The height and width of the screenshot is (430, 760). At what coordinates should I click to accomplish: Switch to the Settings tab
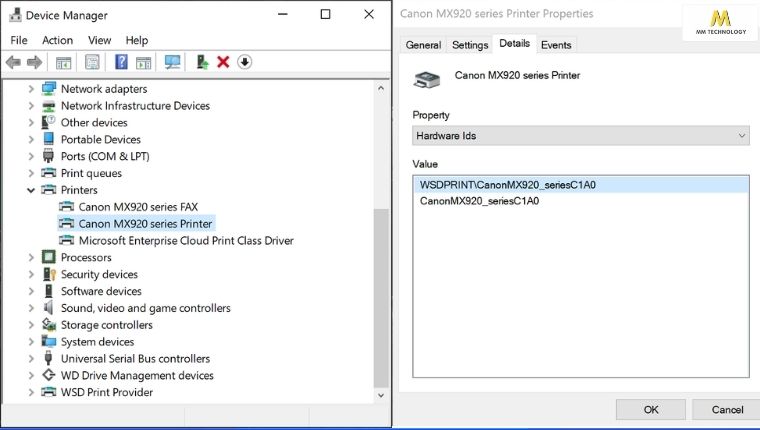[x=470, y=45]
